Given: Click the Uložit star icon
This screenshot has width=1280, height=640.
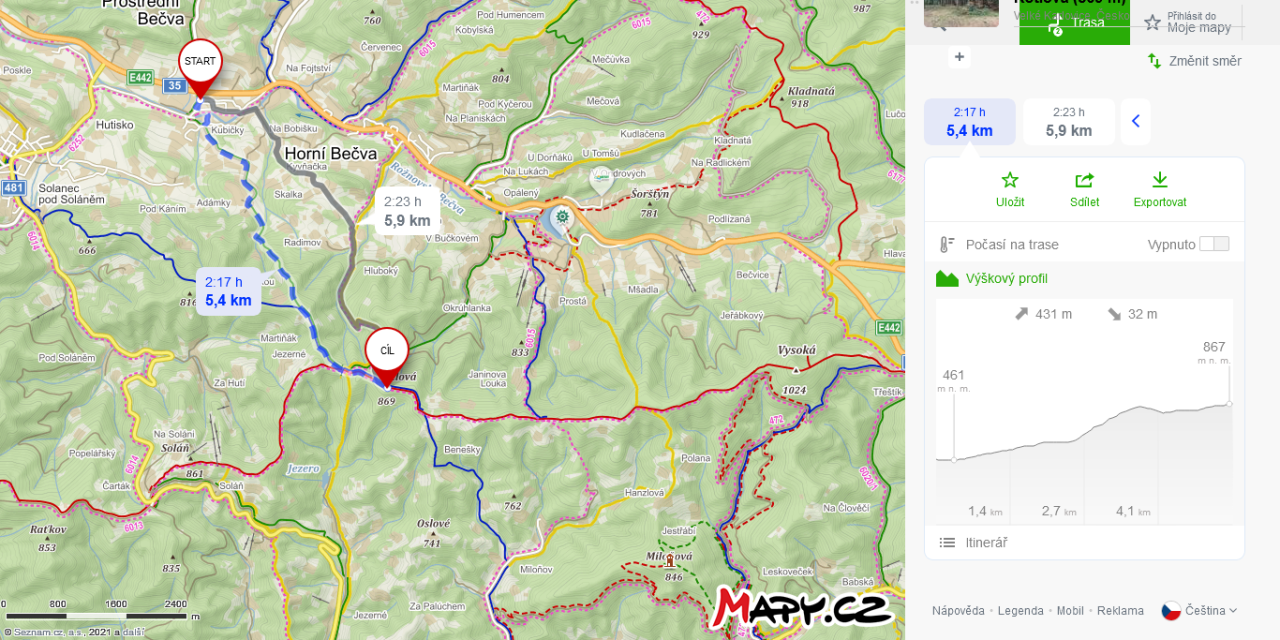Looking at the screenshot, I should click(x=1010, y=180).
